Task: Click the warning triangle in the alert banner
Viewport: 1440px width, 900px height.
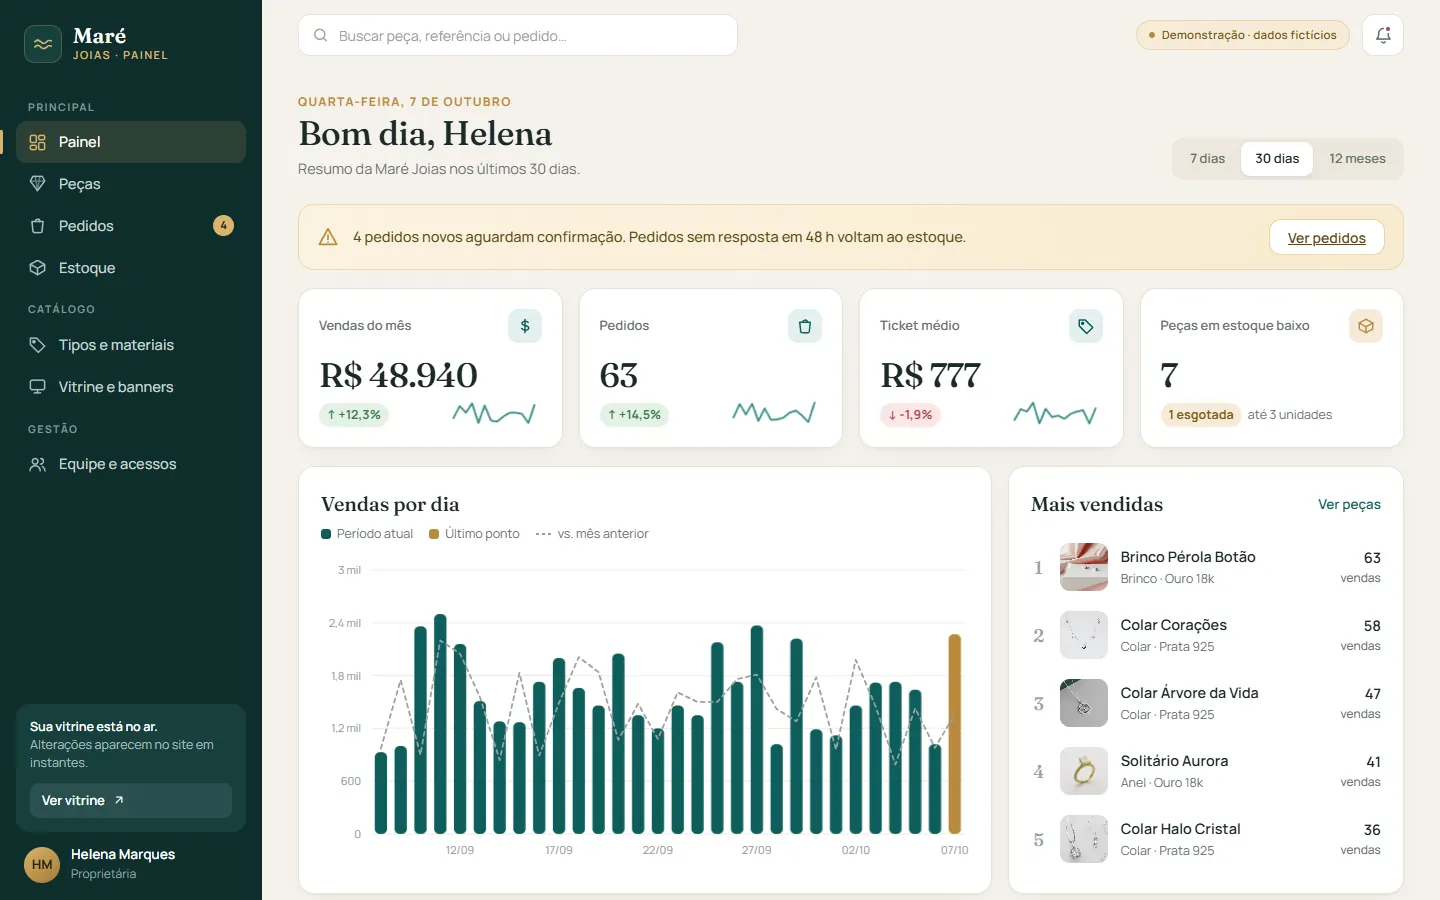Action: pos(328,237)
